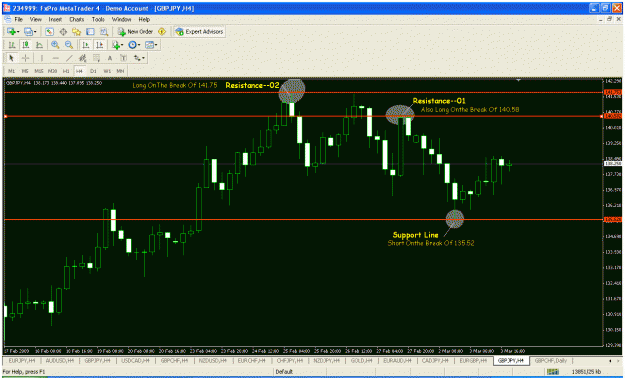Select the M5 timeframe button
Viewport: 625px width, 378px height.
click(25, 71)
